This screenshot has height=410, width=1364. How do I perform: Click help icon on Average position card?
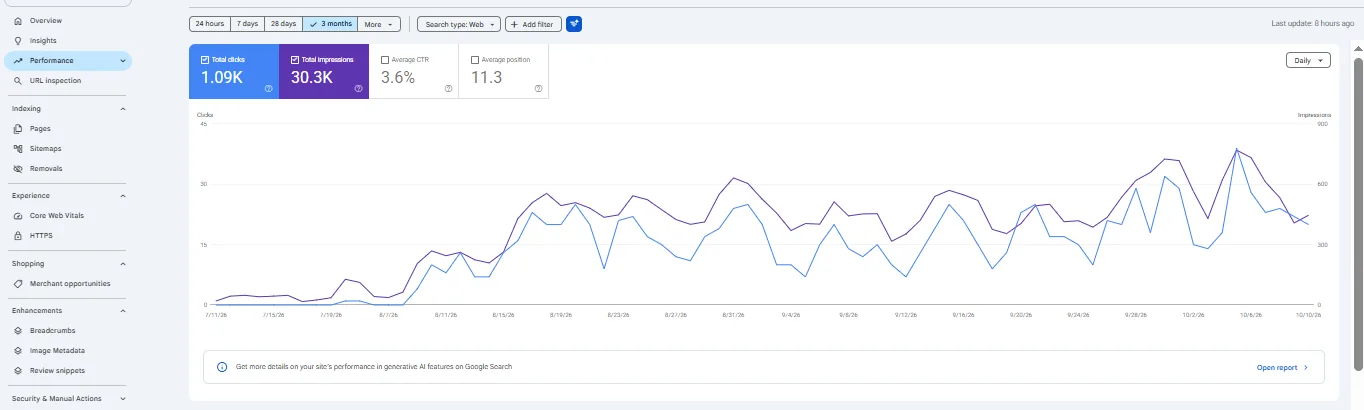pos(538,88)
